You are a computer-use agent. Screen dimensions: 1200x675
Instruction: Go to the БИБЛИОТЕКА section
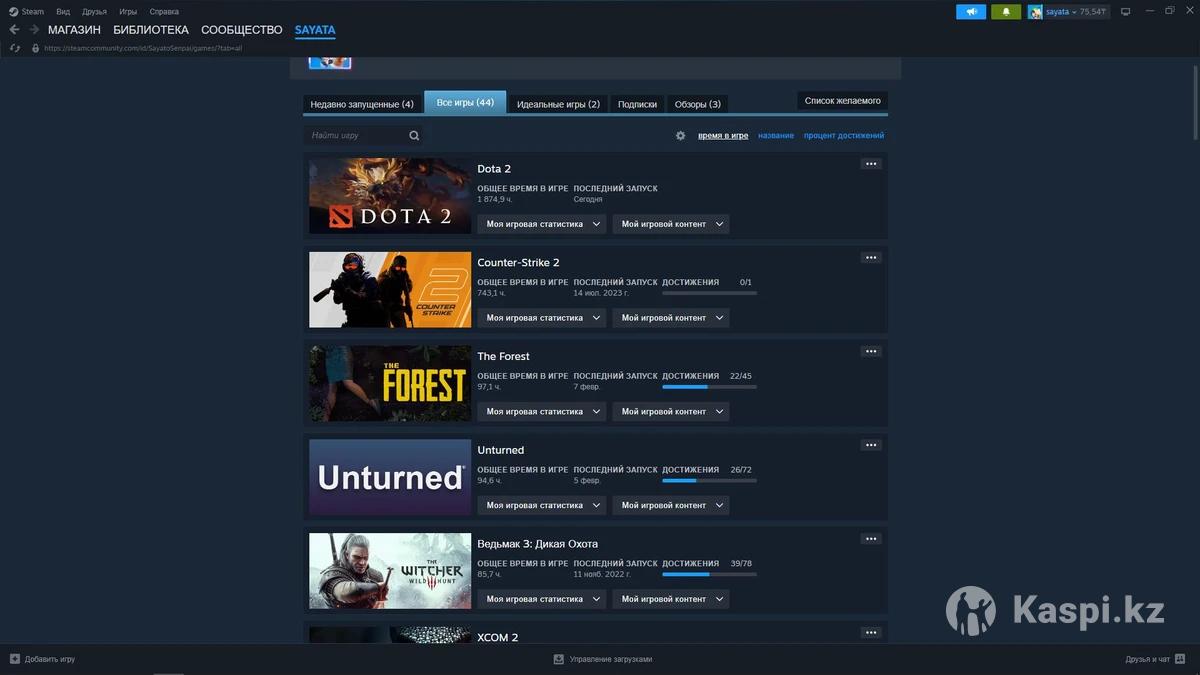pos(151,30)
